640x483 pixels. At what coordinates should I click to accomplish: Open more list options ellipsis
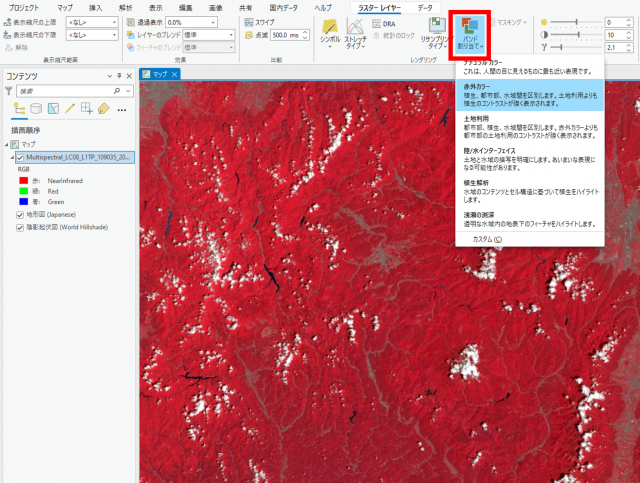click(122, 110)
